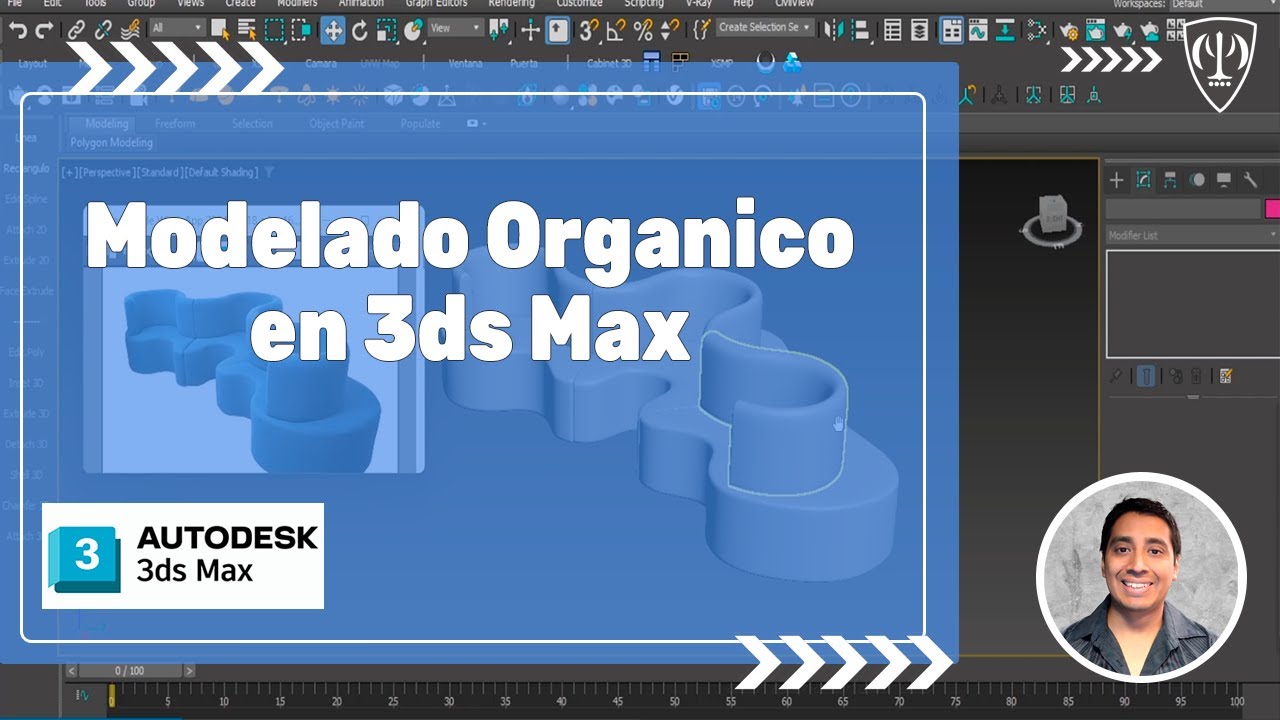Open the Create command panel tab
The width and height of the screenshot is (1280, 720).
[1117, 180]
